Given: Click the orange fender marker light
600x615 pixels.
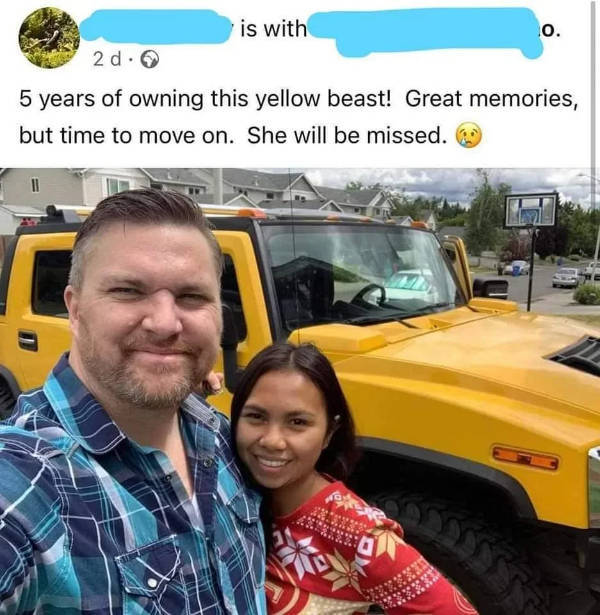Looking at the screenshot, I should click(525, 457).
